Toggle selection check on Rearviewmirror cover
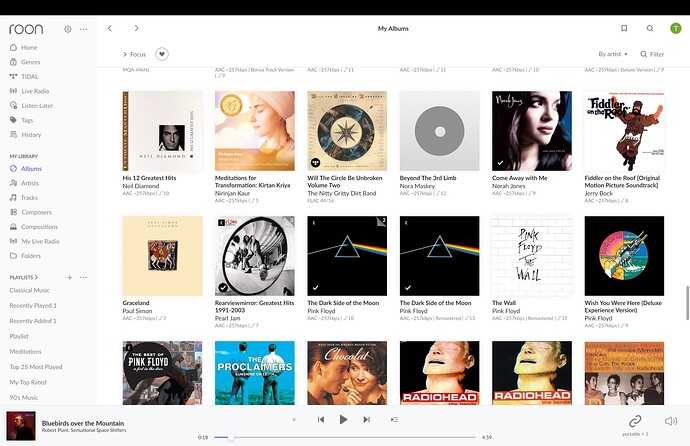 click(x=223, y=288)
